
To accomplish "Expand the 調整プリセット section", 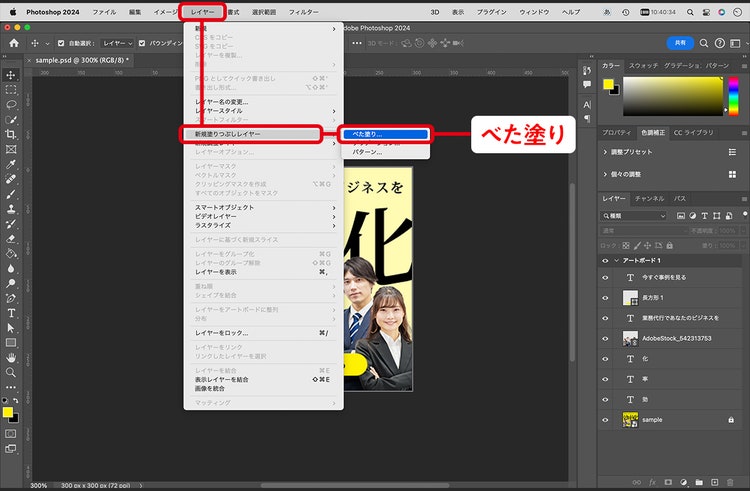I will point(605,152).
